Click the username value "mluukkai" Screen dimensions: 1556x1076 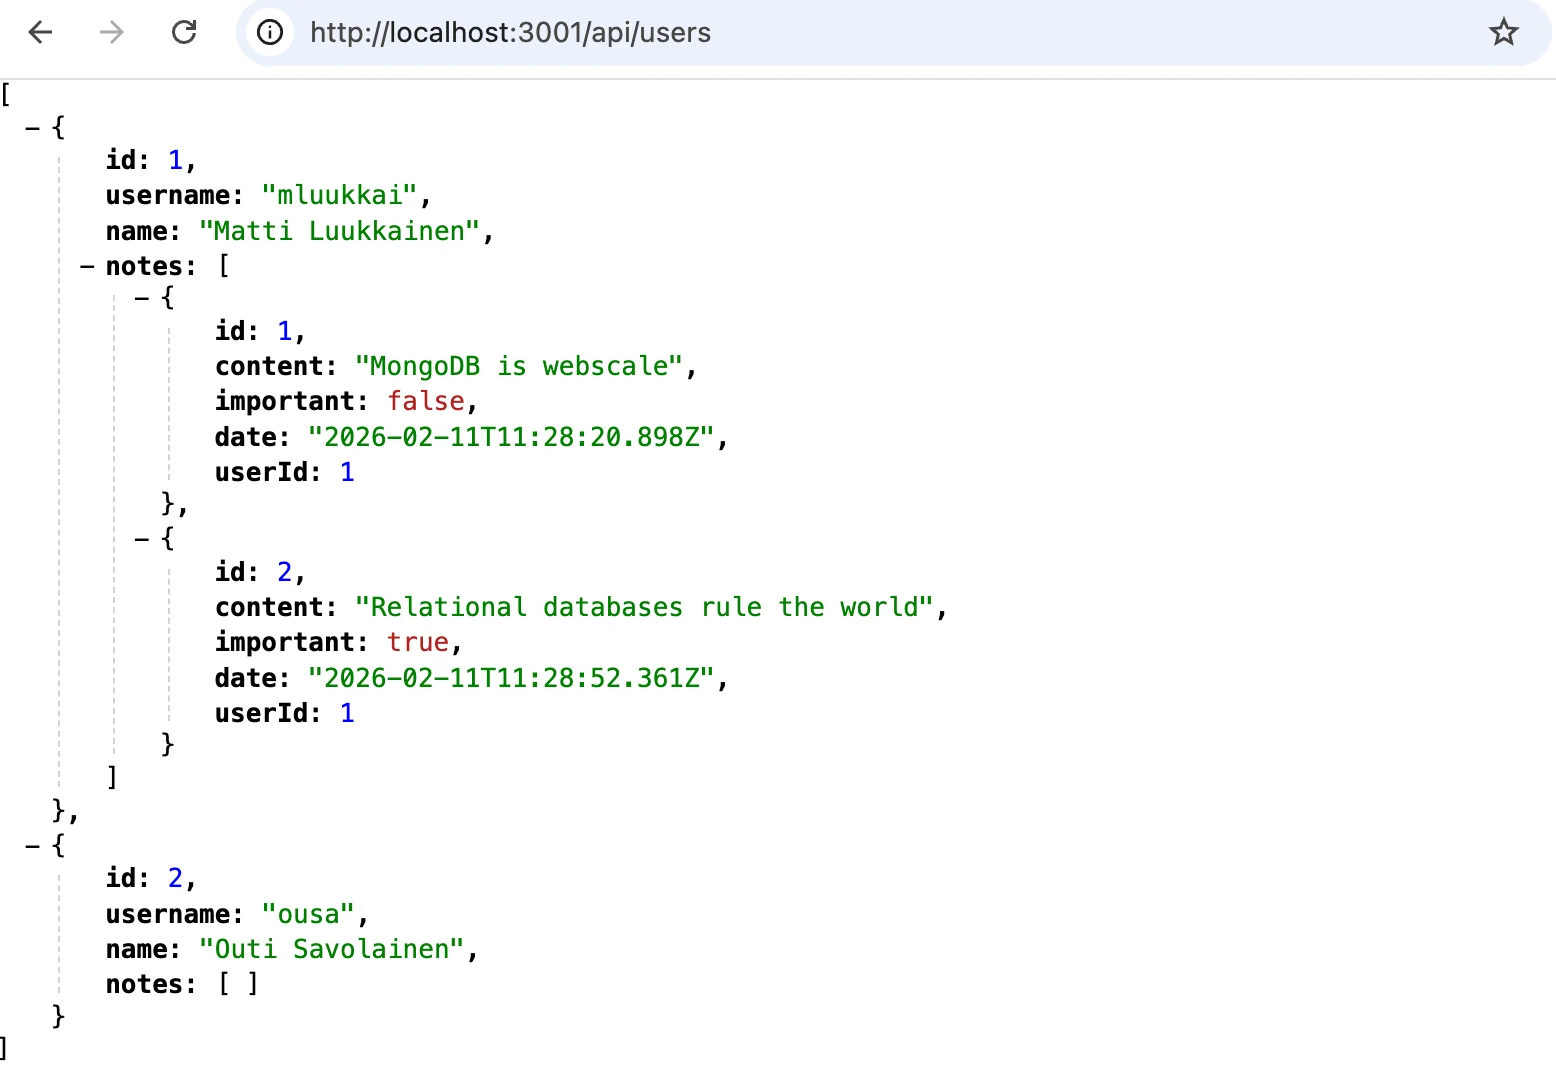pos(339,195)
